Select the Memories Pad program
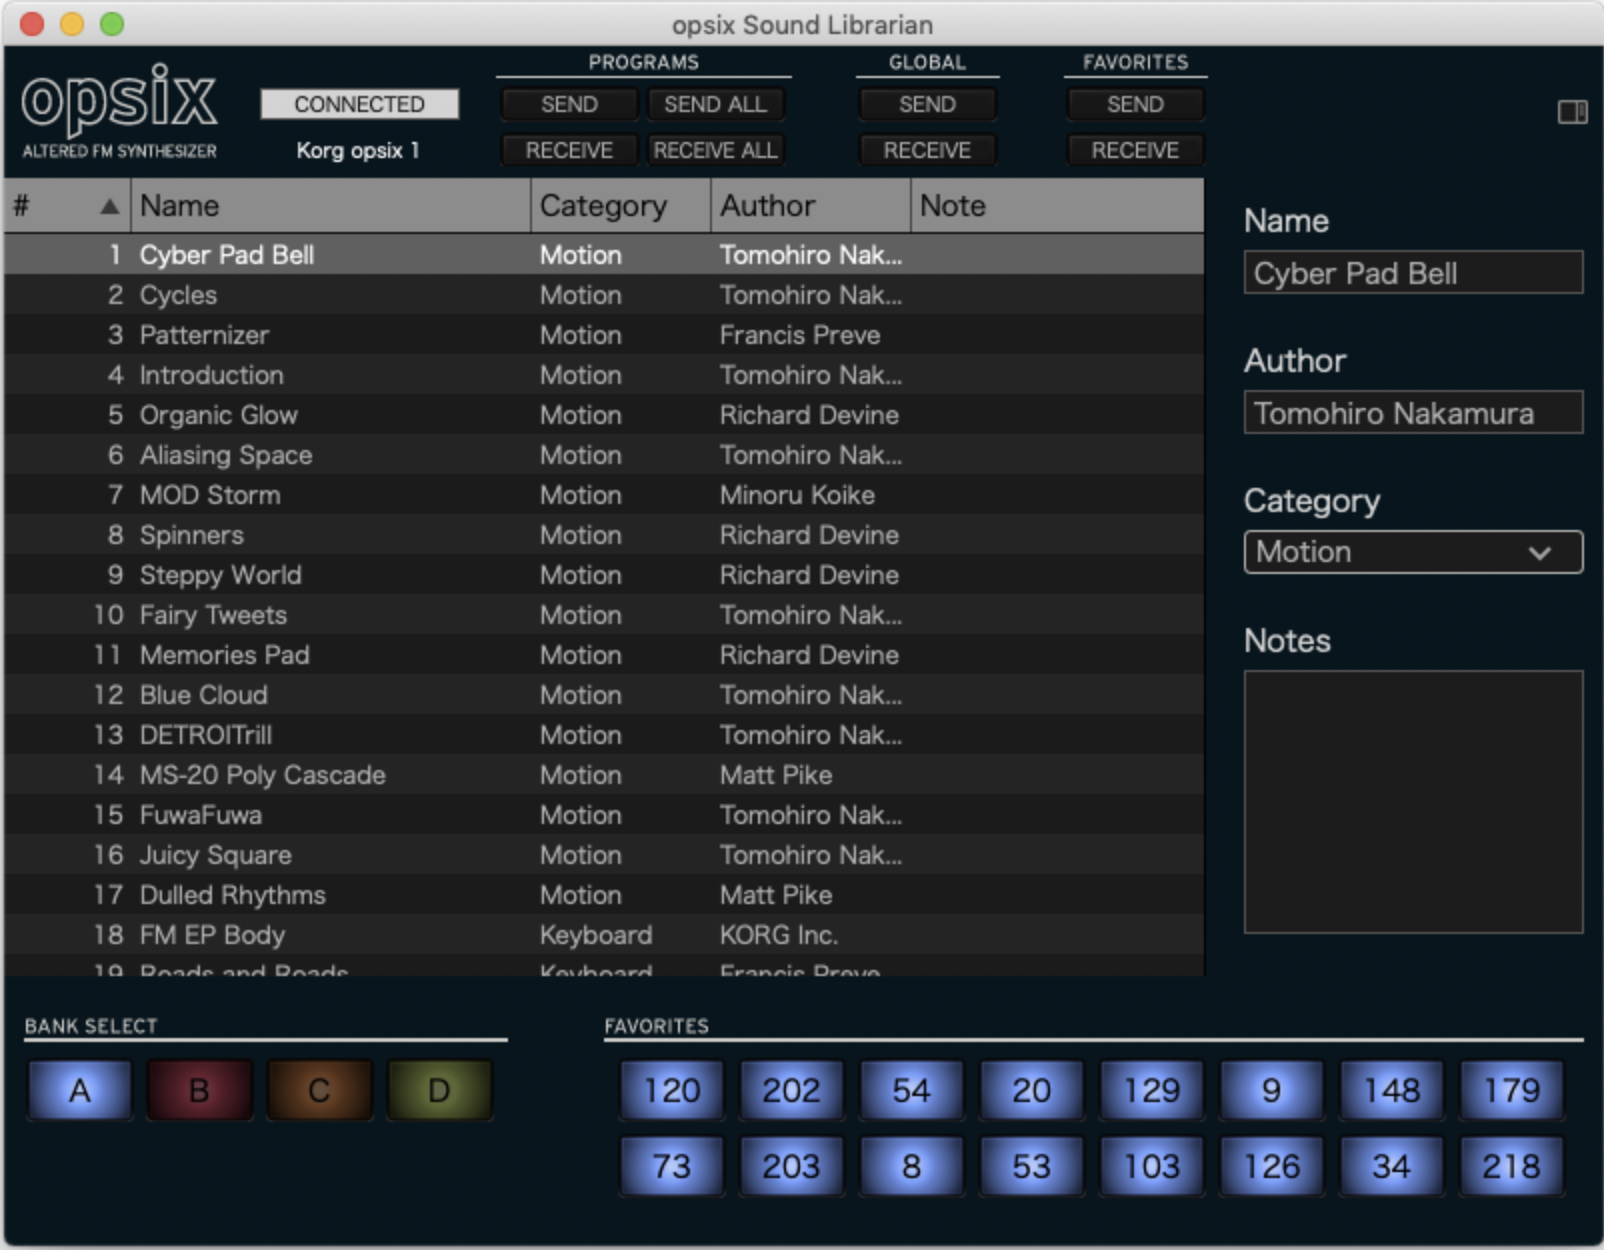This screenshot has width=1604, height=1250. [x=604, y=655]
